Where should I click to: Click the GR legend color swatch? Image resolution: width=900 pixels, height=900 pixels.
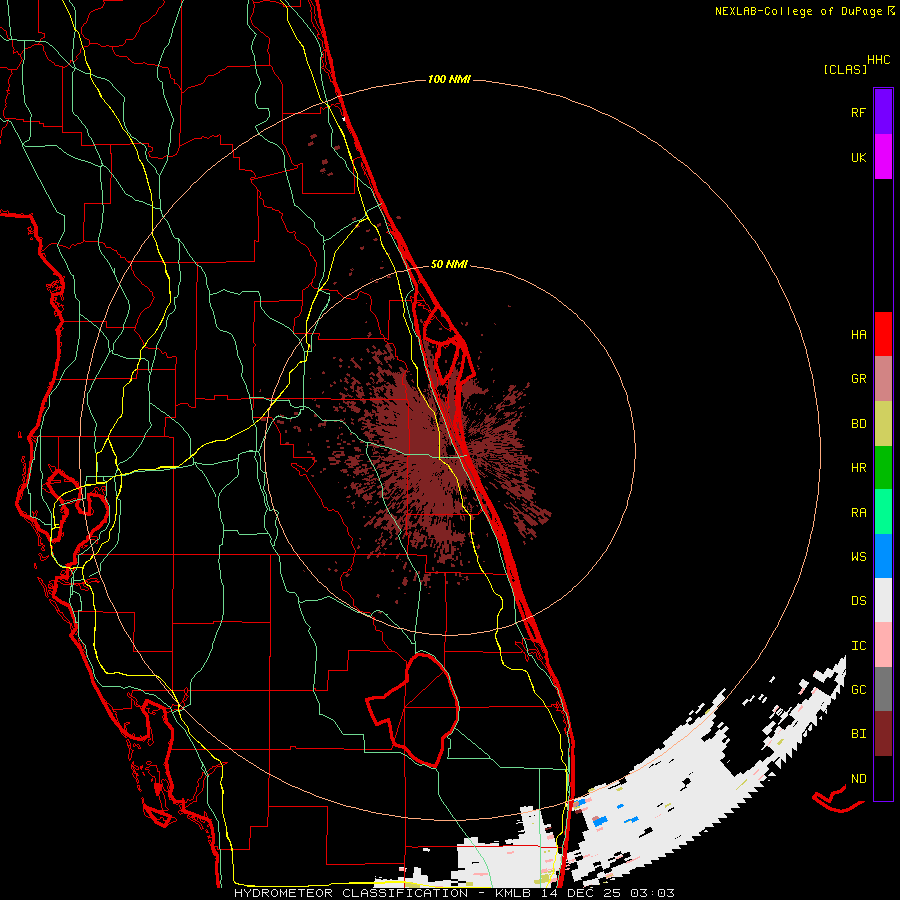(883, 379)
